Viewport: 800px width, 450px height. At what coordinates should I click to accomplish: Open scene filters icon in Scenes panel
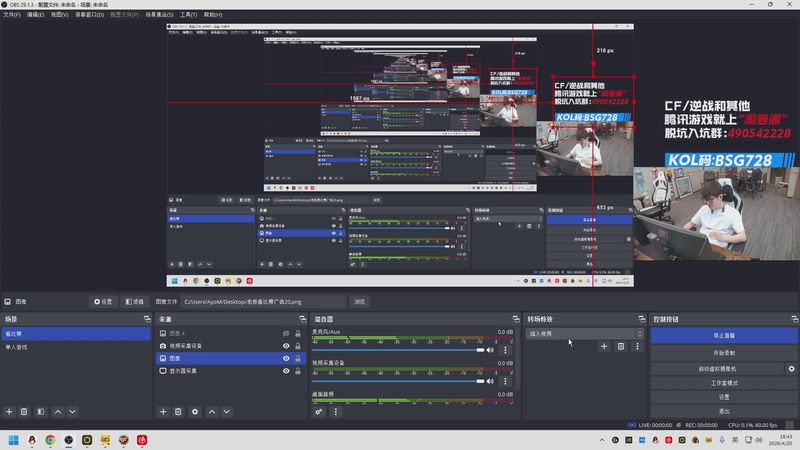(41, 411)
